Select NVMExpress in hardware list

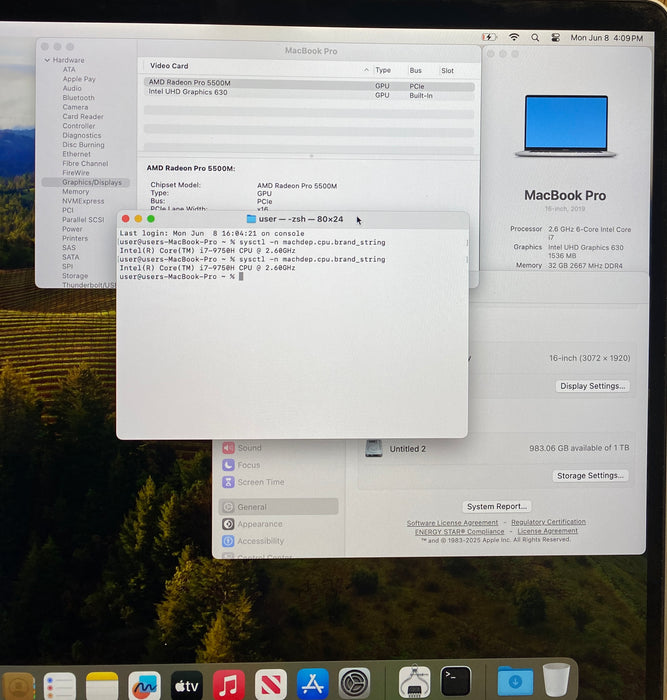click(x=83, y=201)
